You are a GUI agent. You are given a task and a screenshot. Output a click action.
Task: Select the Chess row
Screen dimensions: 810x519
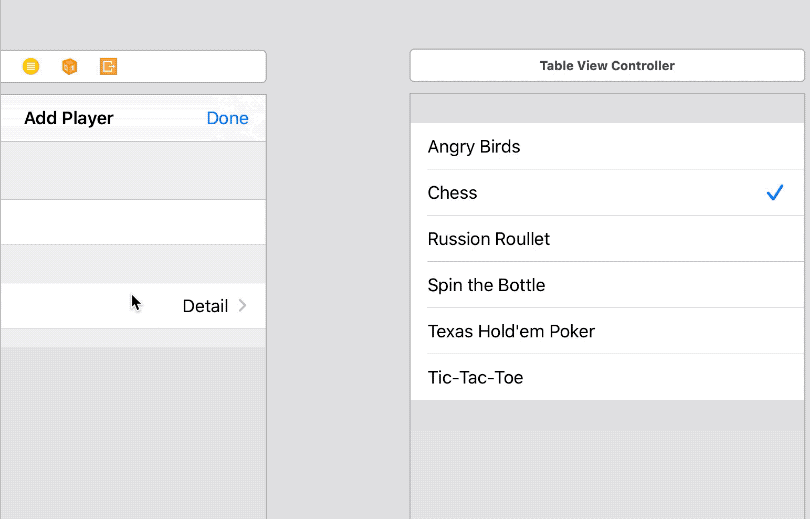click(x=608, y=193)
